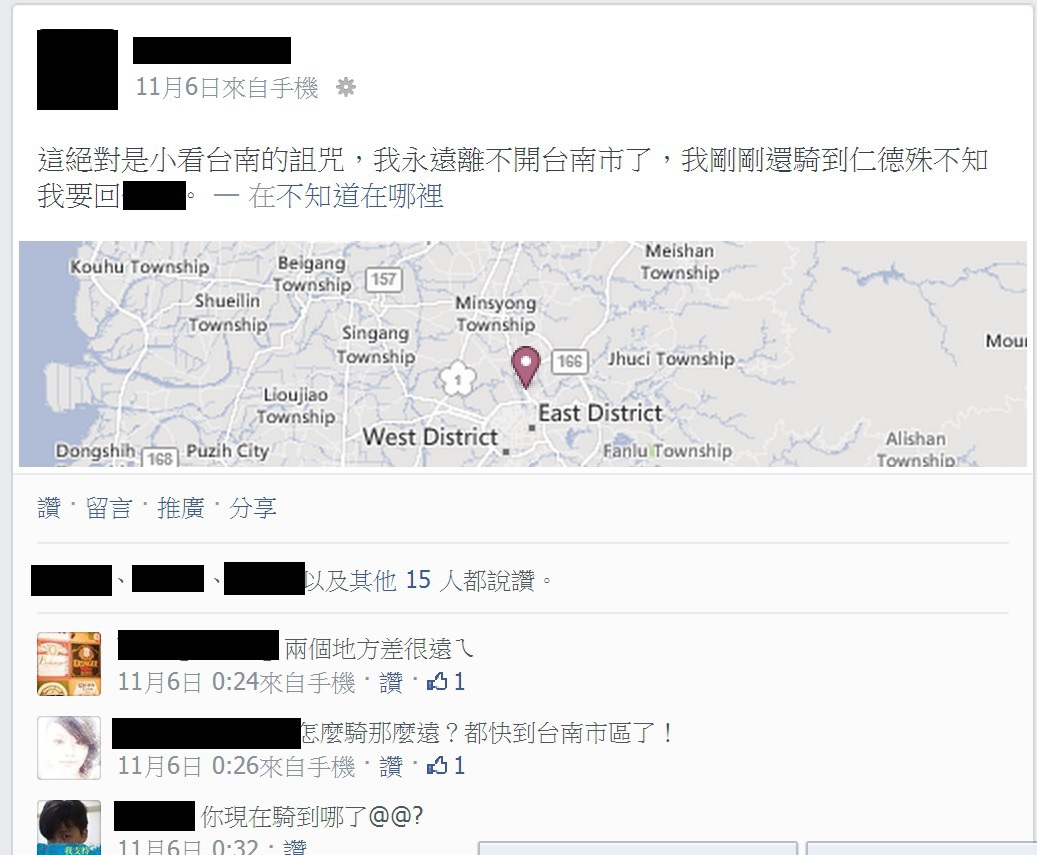Open second commenter's sketch portrait avatar
The image size is (1037, 855).
click(x=69, y=748)
